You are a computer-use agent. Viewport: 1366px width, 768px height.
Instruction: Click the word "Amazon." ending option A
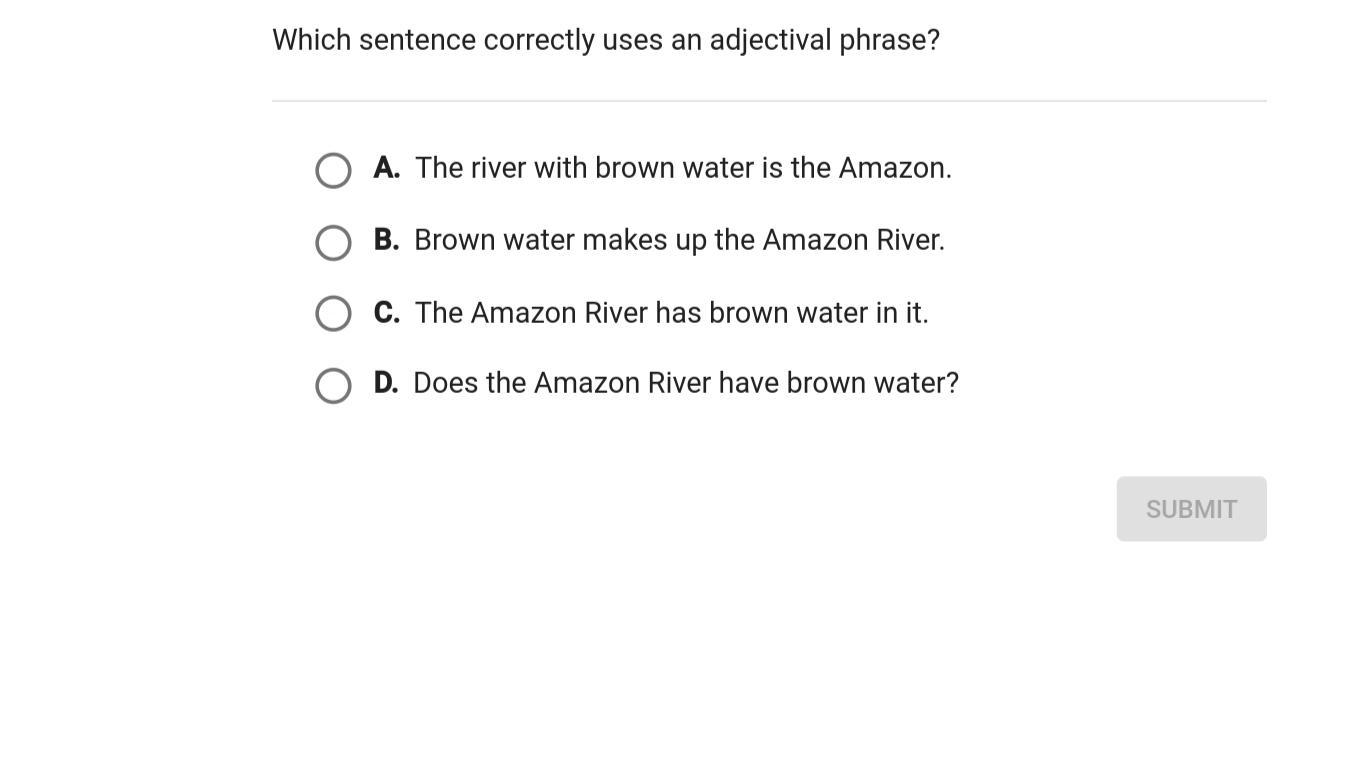pyautogui.click(x=895, y=168)
